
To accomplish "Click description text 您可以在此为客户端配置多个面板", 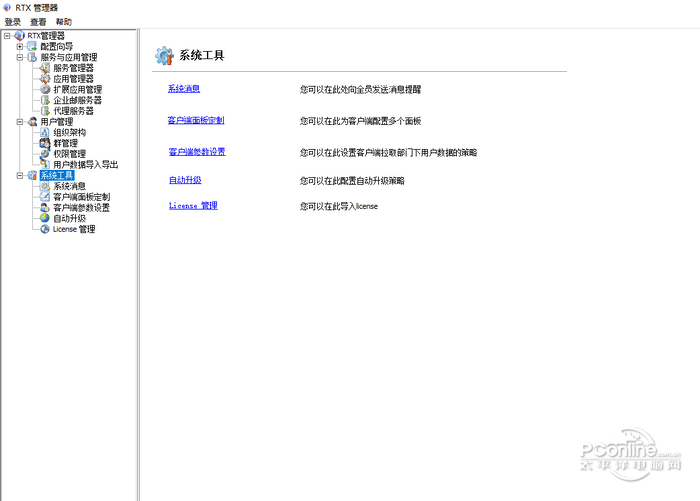I will click(360, 121).
